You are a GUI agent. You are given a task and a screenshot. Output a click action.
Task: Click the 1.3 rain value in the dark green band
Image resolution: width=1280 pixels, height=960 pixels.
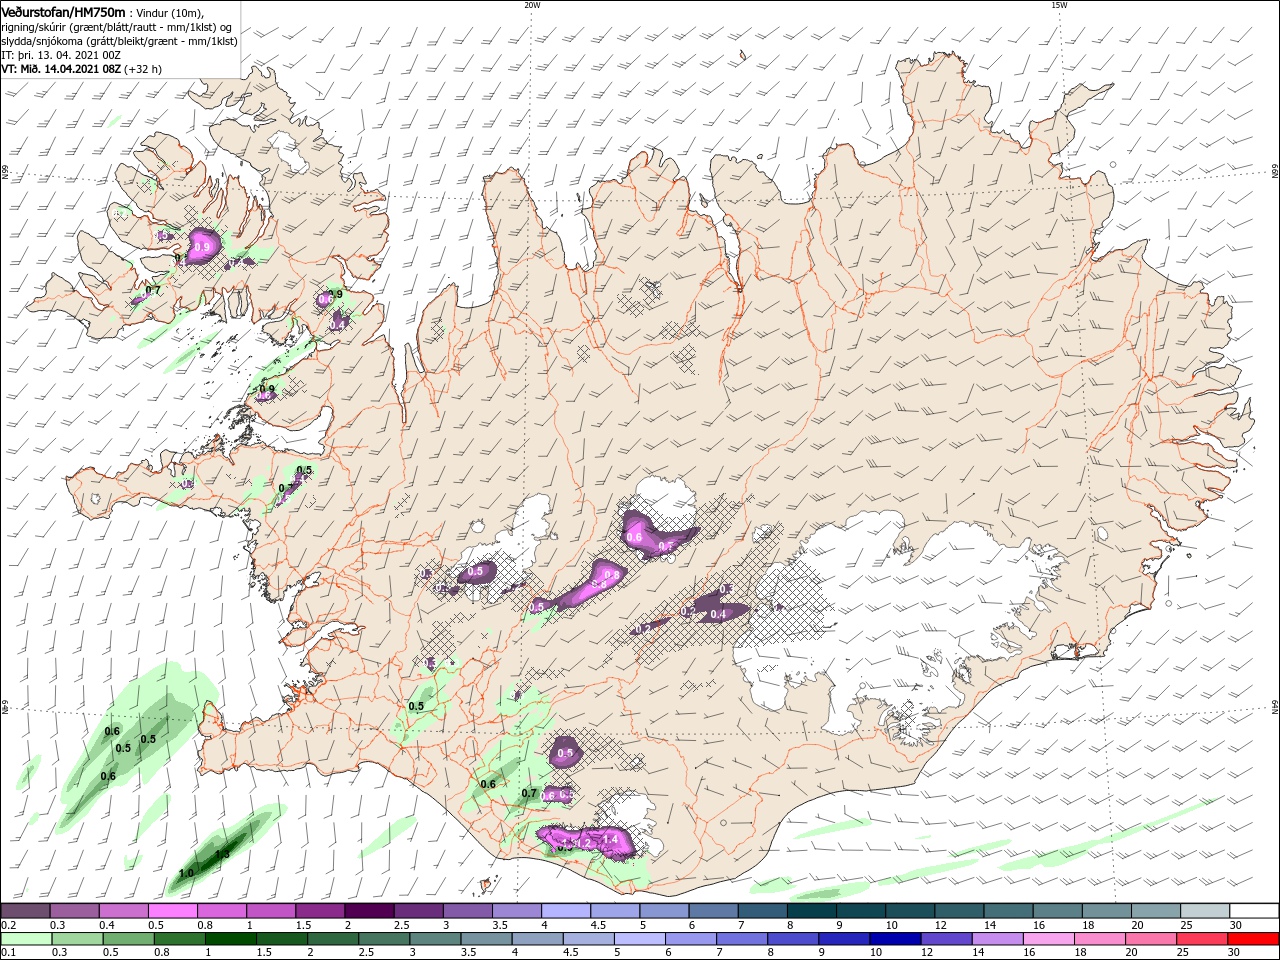[222, 854]
